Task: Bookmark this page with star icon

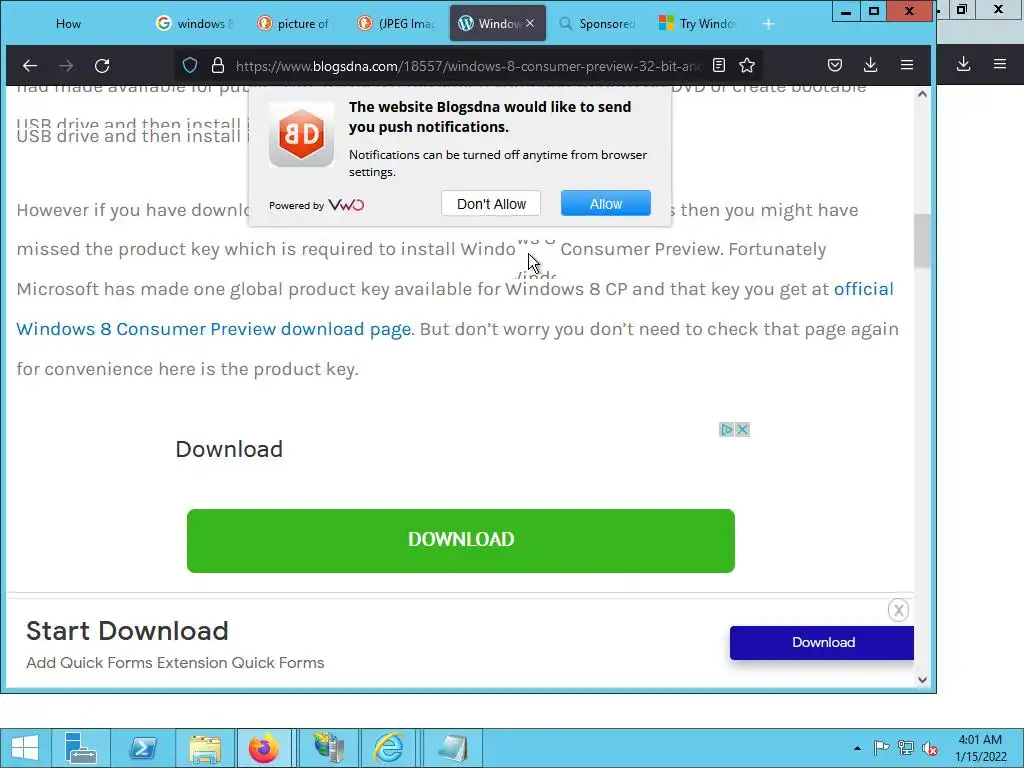Action: tap(747, 65)
